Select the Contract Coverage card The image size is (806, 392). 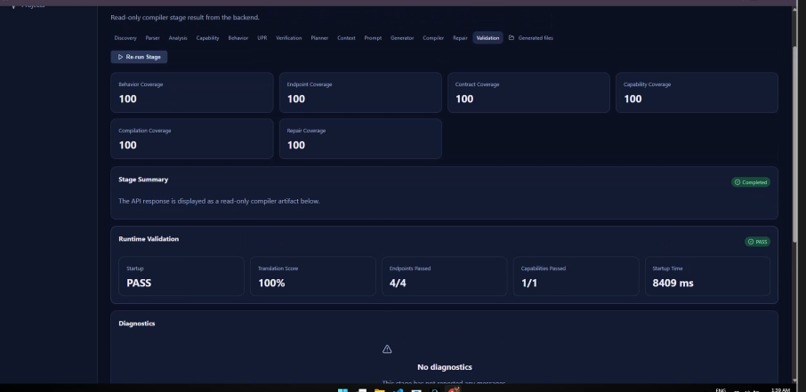[528, 92]
